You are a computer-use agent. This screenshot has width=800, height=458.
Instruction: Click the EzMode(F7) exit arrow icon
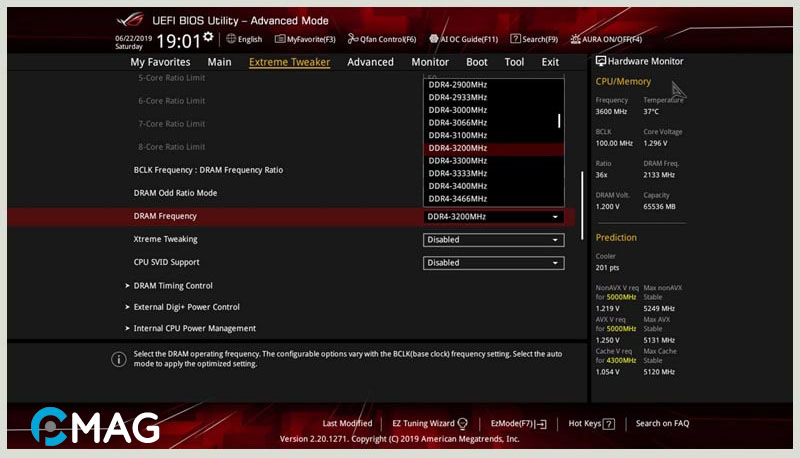(x=541, y=424)
